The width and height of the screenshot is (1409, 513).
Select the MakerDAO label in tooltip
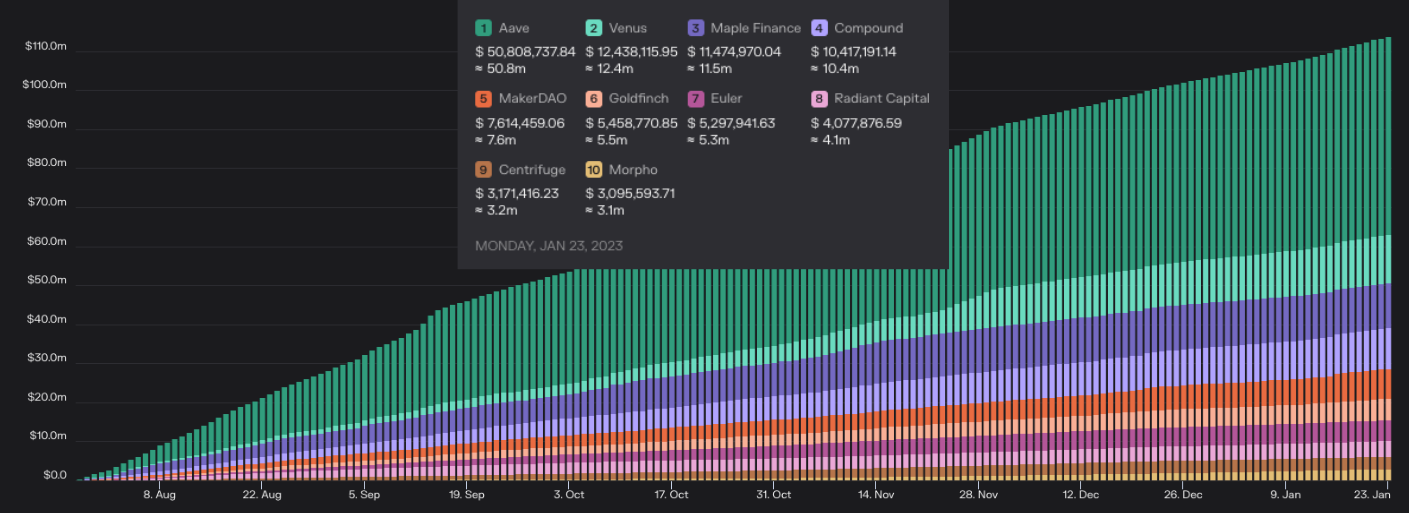click(532, 99)
